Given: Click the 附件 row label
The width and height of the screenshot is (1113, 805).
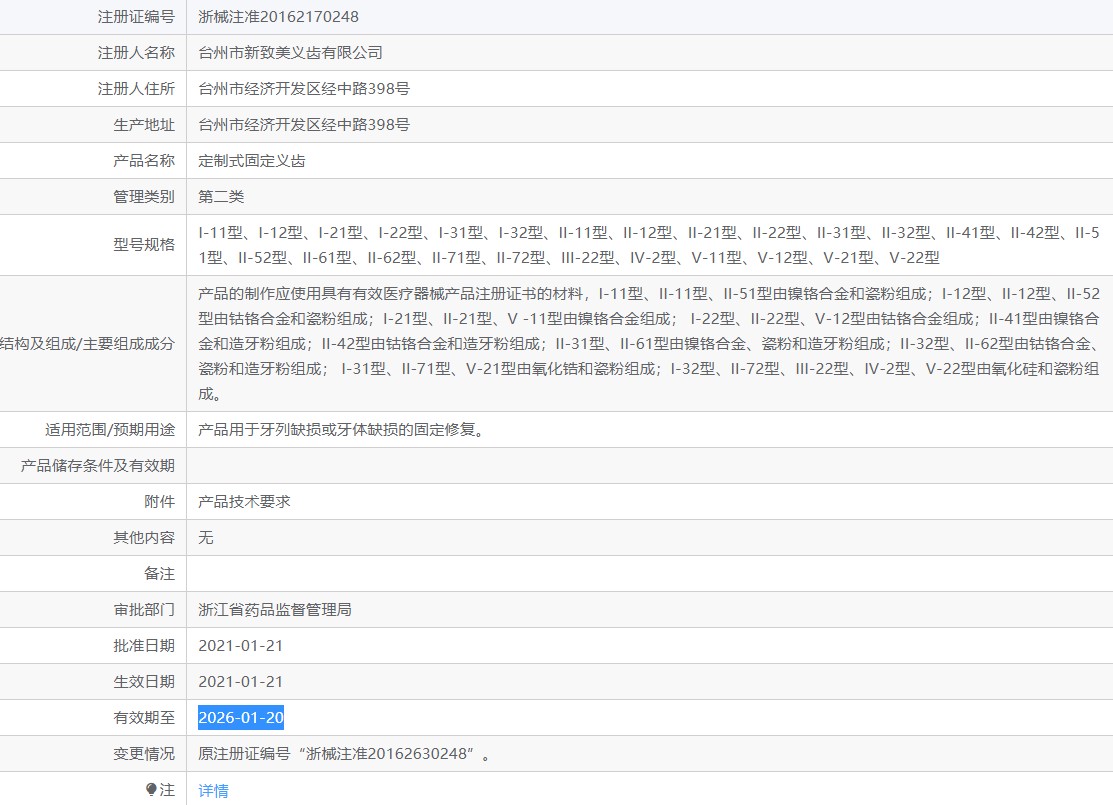Looking at the screenshot, I should click(x=160, y=502).
